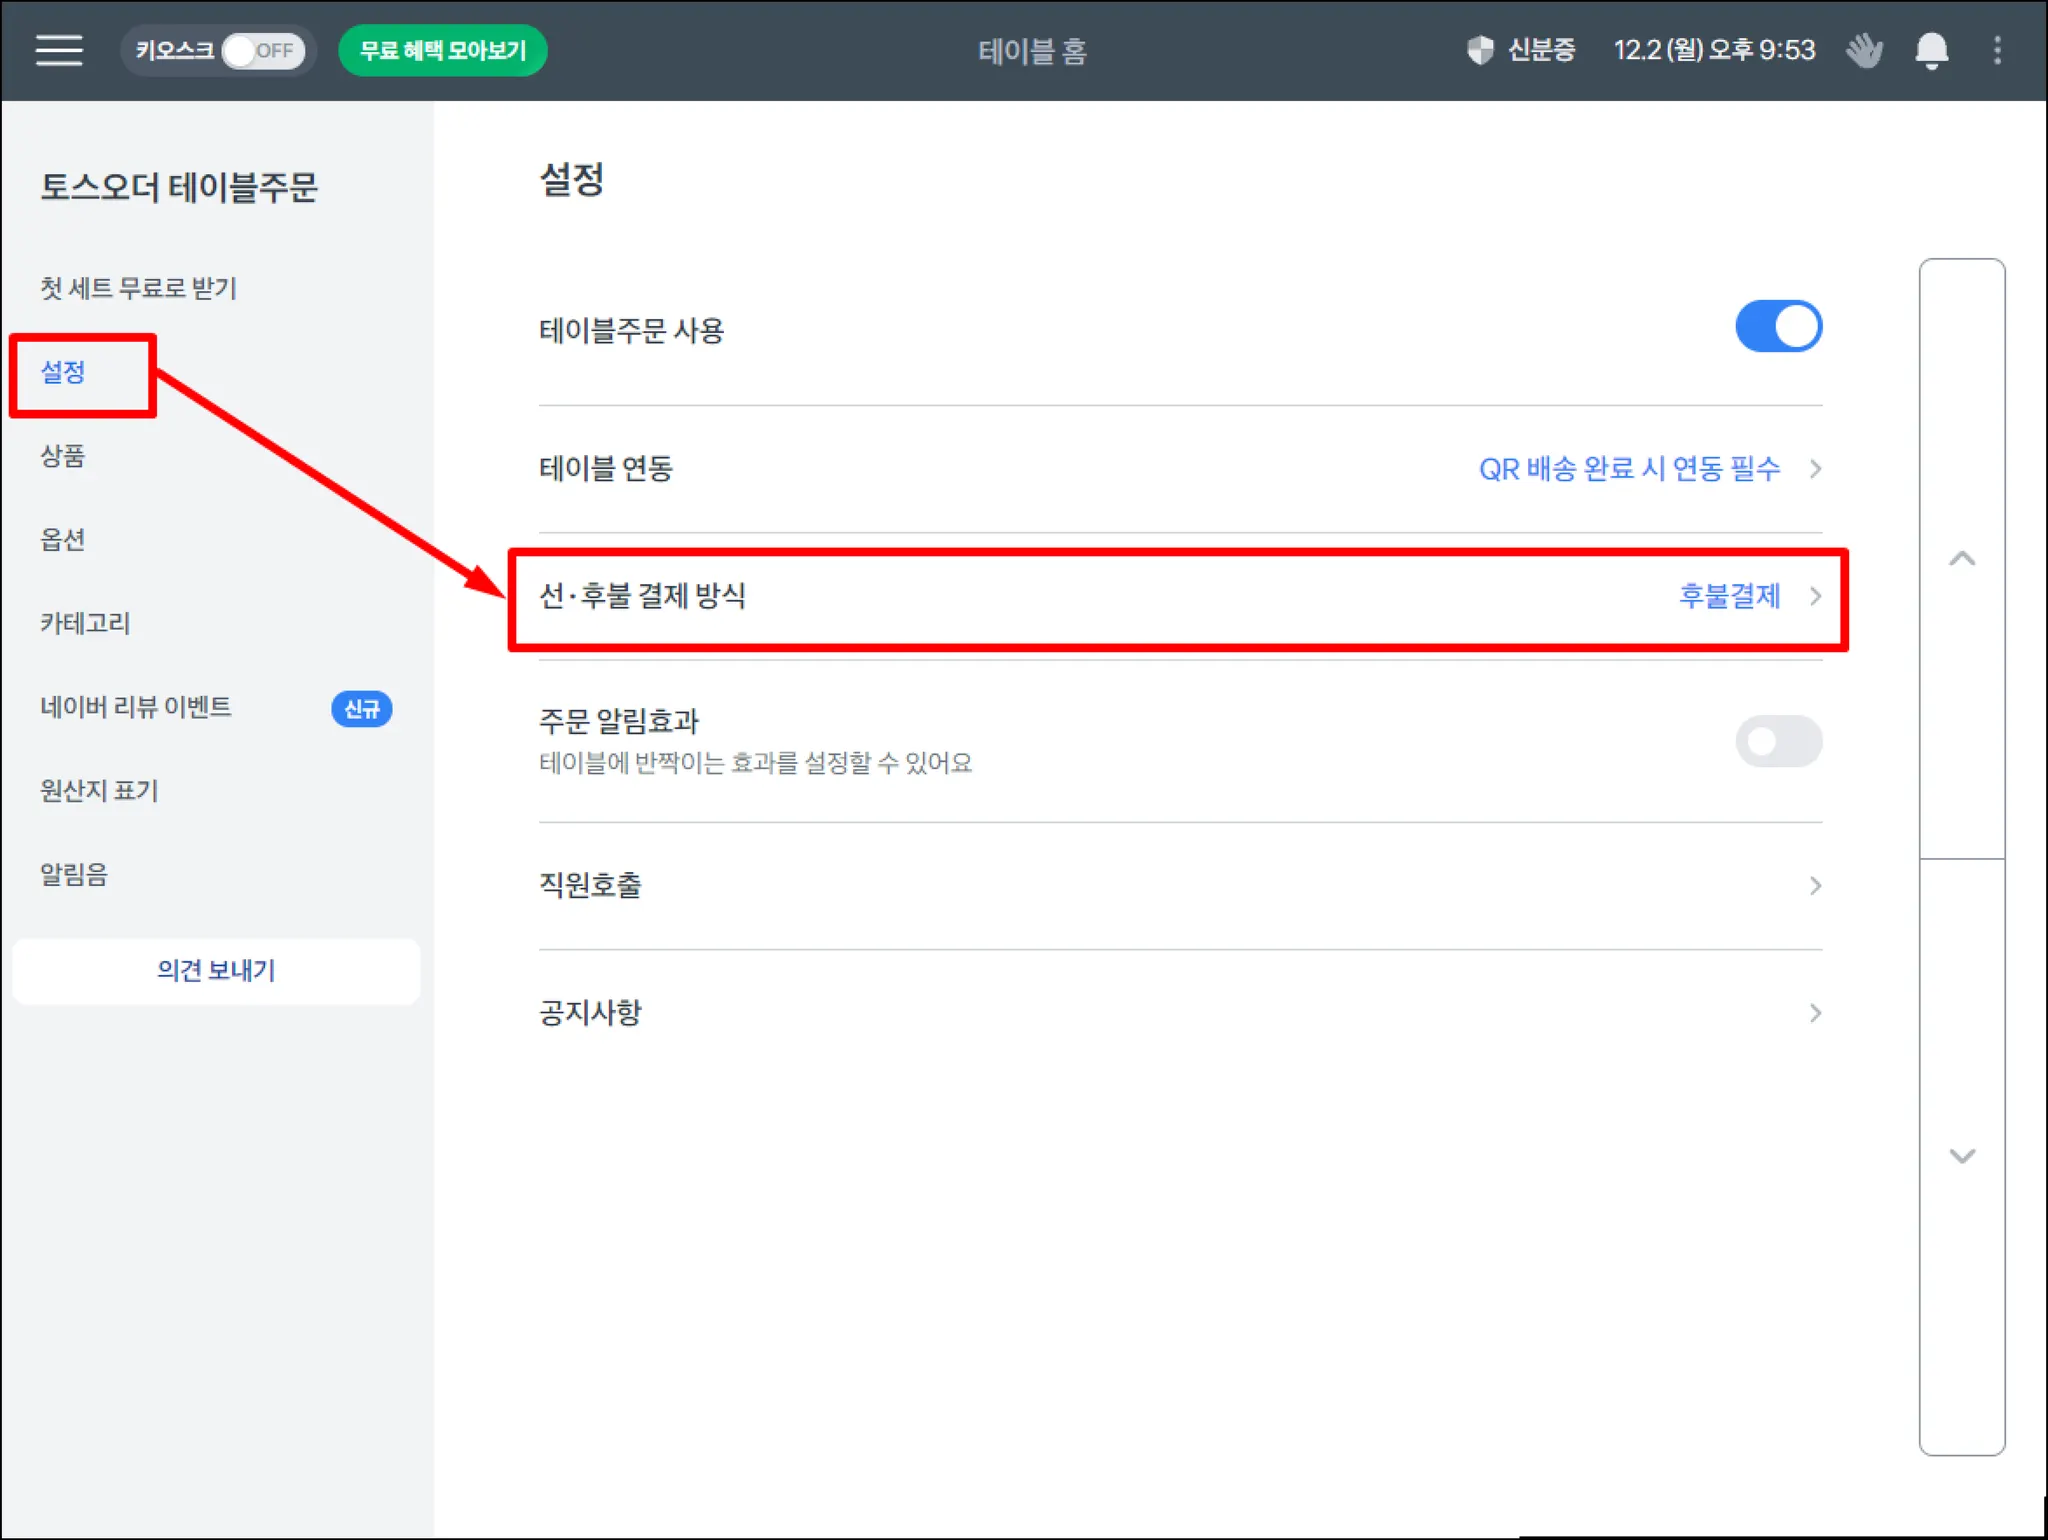Click the scroll up chevron arrow
2048x1540 pixels.
1961,558
